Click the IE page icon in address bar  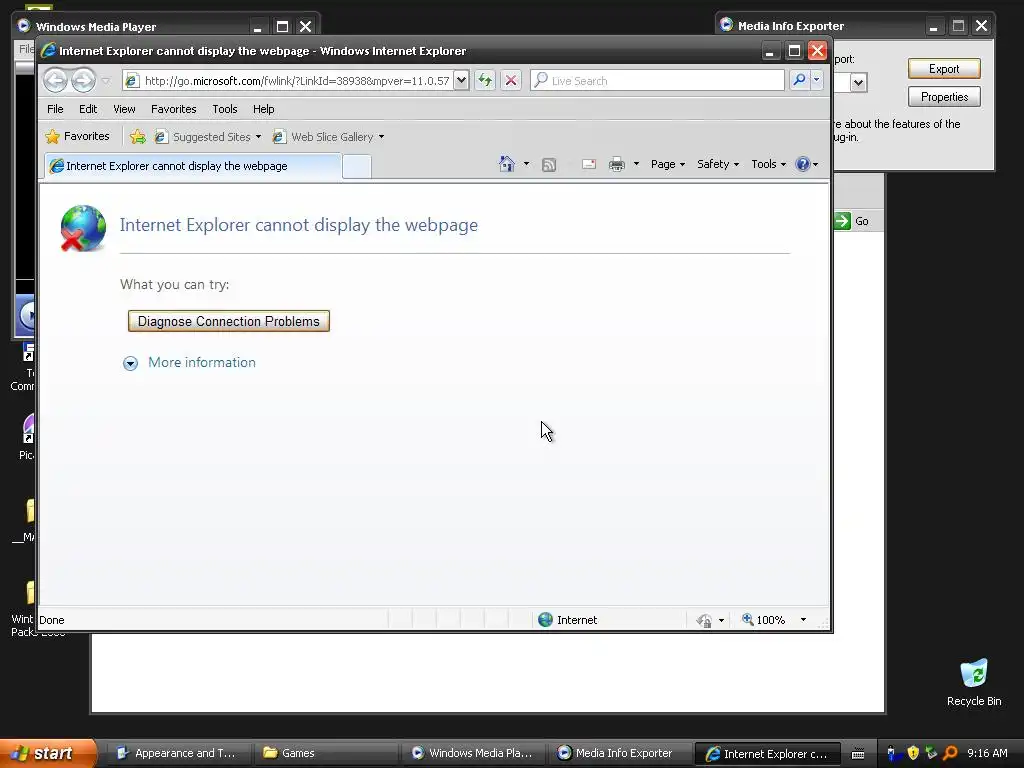click(133, 80)
